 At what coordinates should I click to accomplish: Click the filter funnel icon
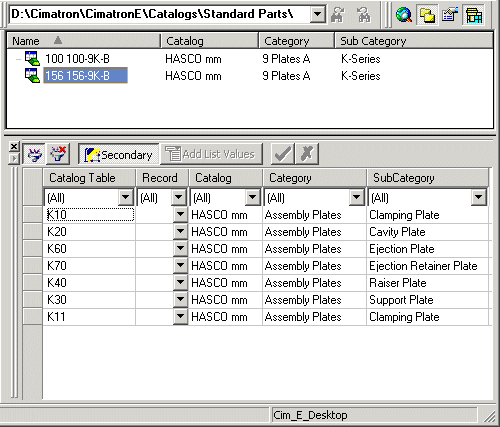point(34,154)
